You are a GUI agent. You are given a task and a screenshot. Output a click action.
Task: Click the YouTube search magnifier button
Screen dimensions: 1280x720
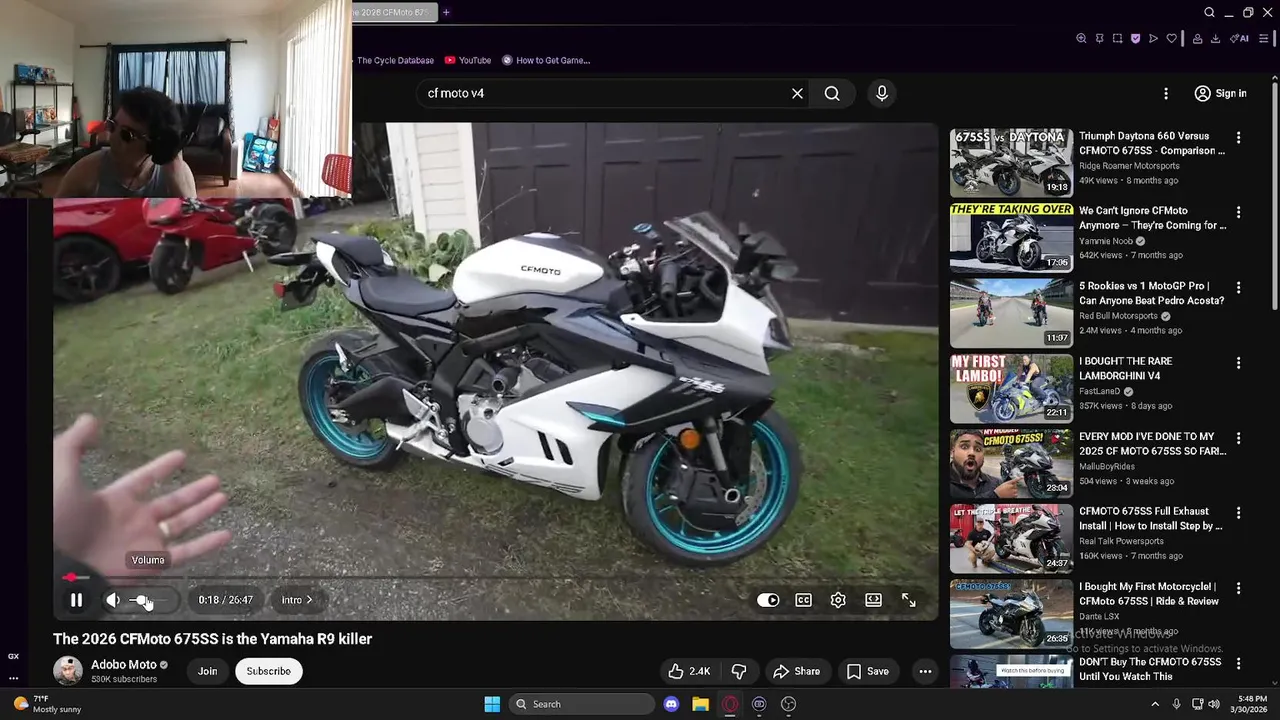(832, 93)
